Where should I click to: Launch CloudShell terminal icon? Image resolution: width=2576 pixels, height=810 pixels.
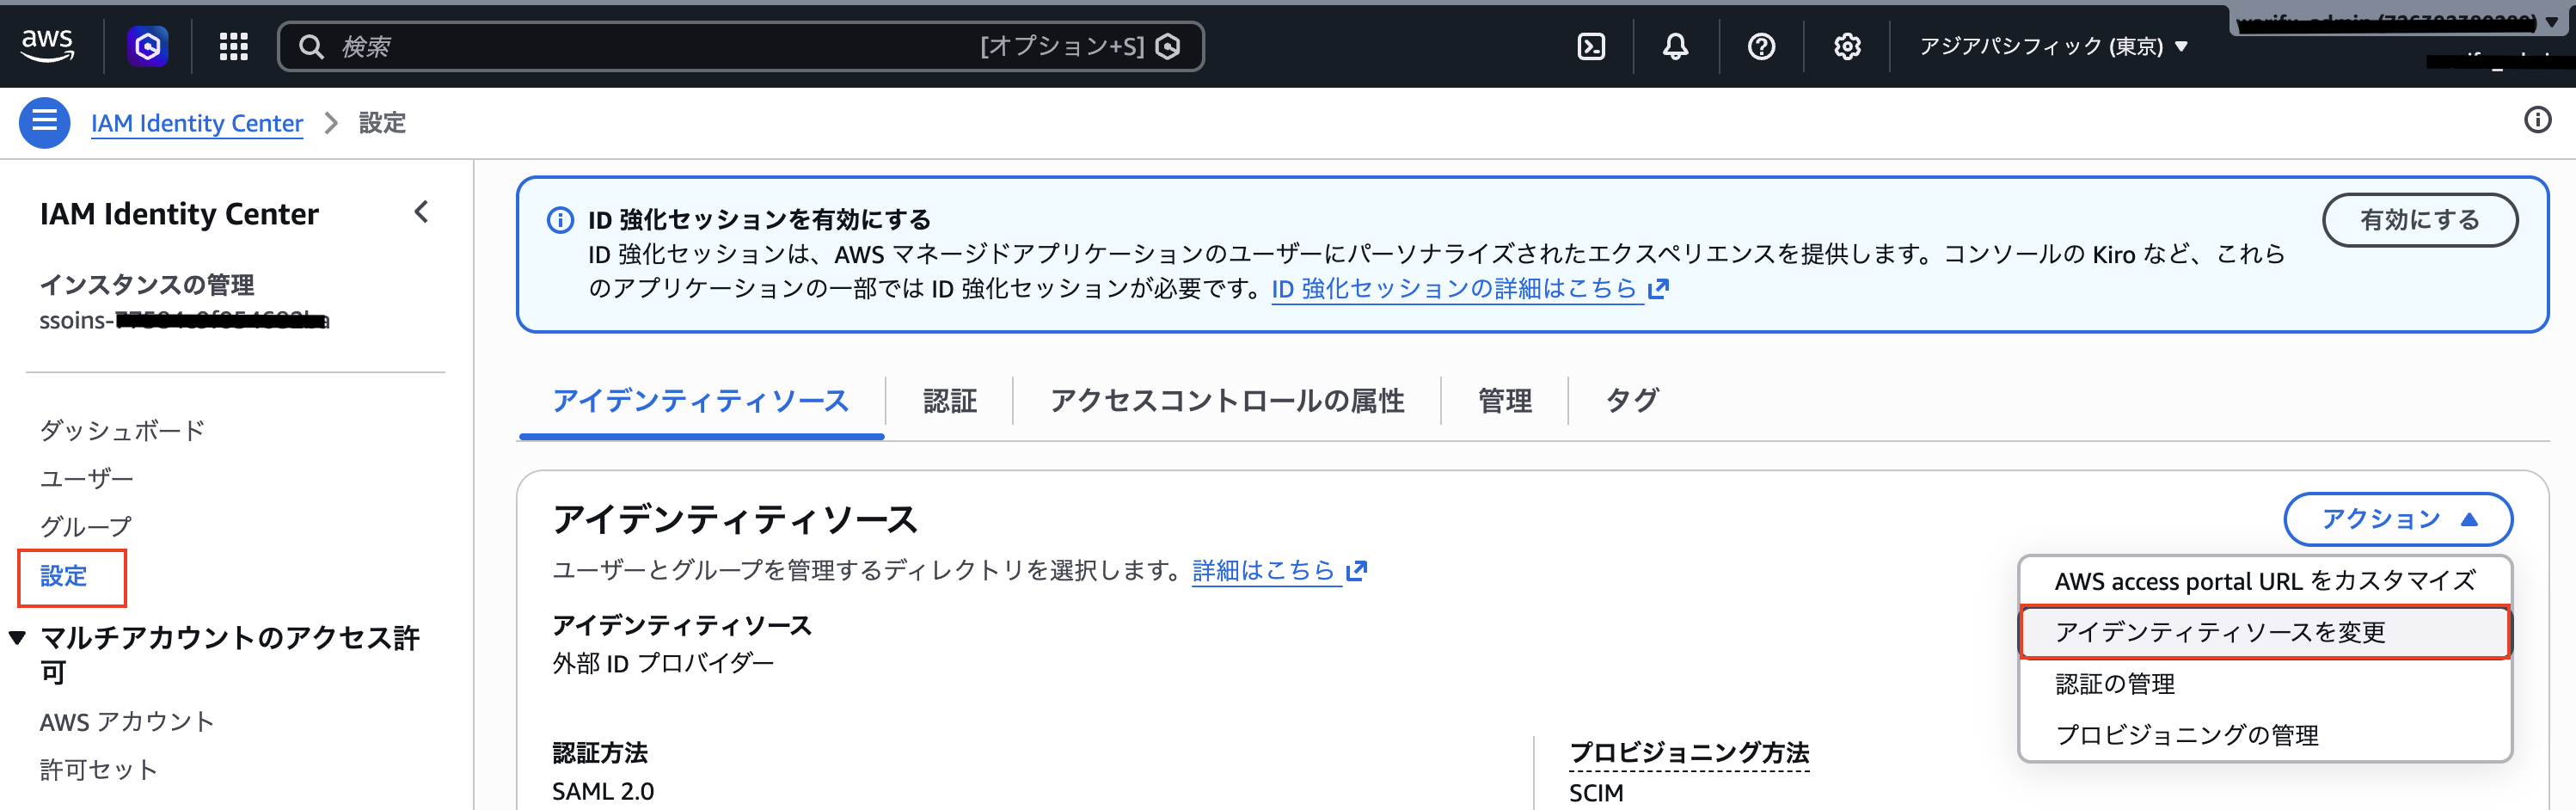coord(1591,46)
